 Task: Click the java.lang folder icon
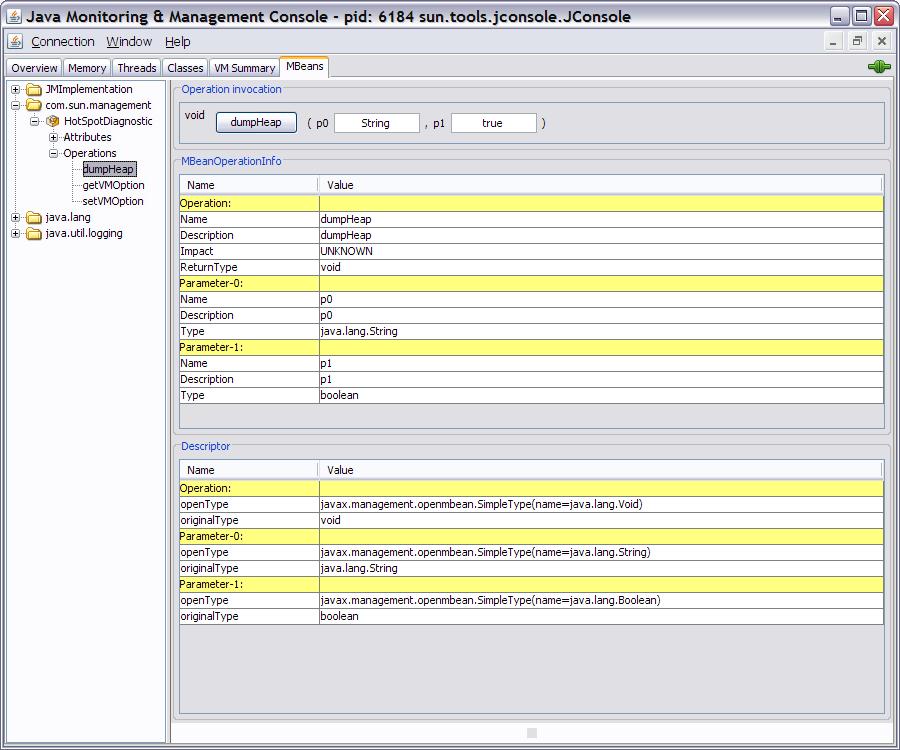pos(34,217)
